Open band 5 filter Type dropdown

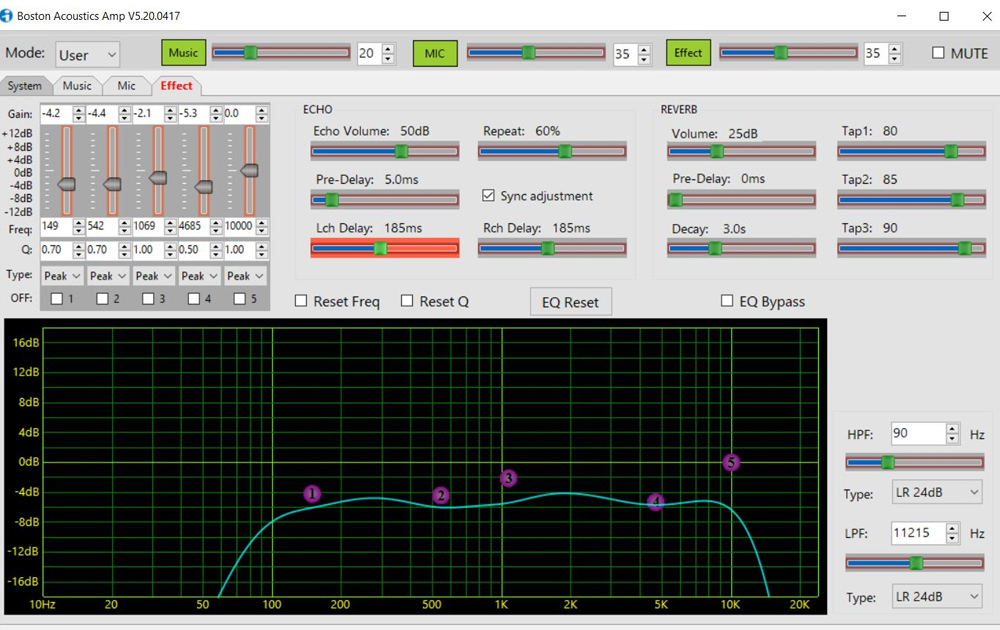[246, 275]
